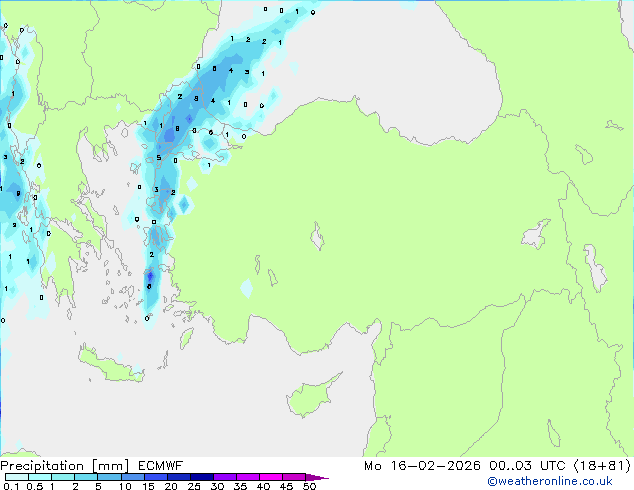The width and height of the screenshot is (634, 490).
Task: Click the 0.1–0.5 mm legend color swatch
Action: coord(17,477)
